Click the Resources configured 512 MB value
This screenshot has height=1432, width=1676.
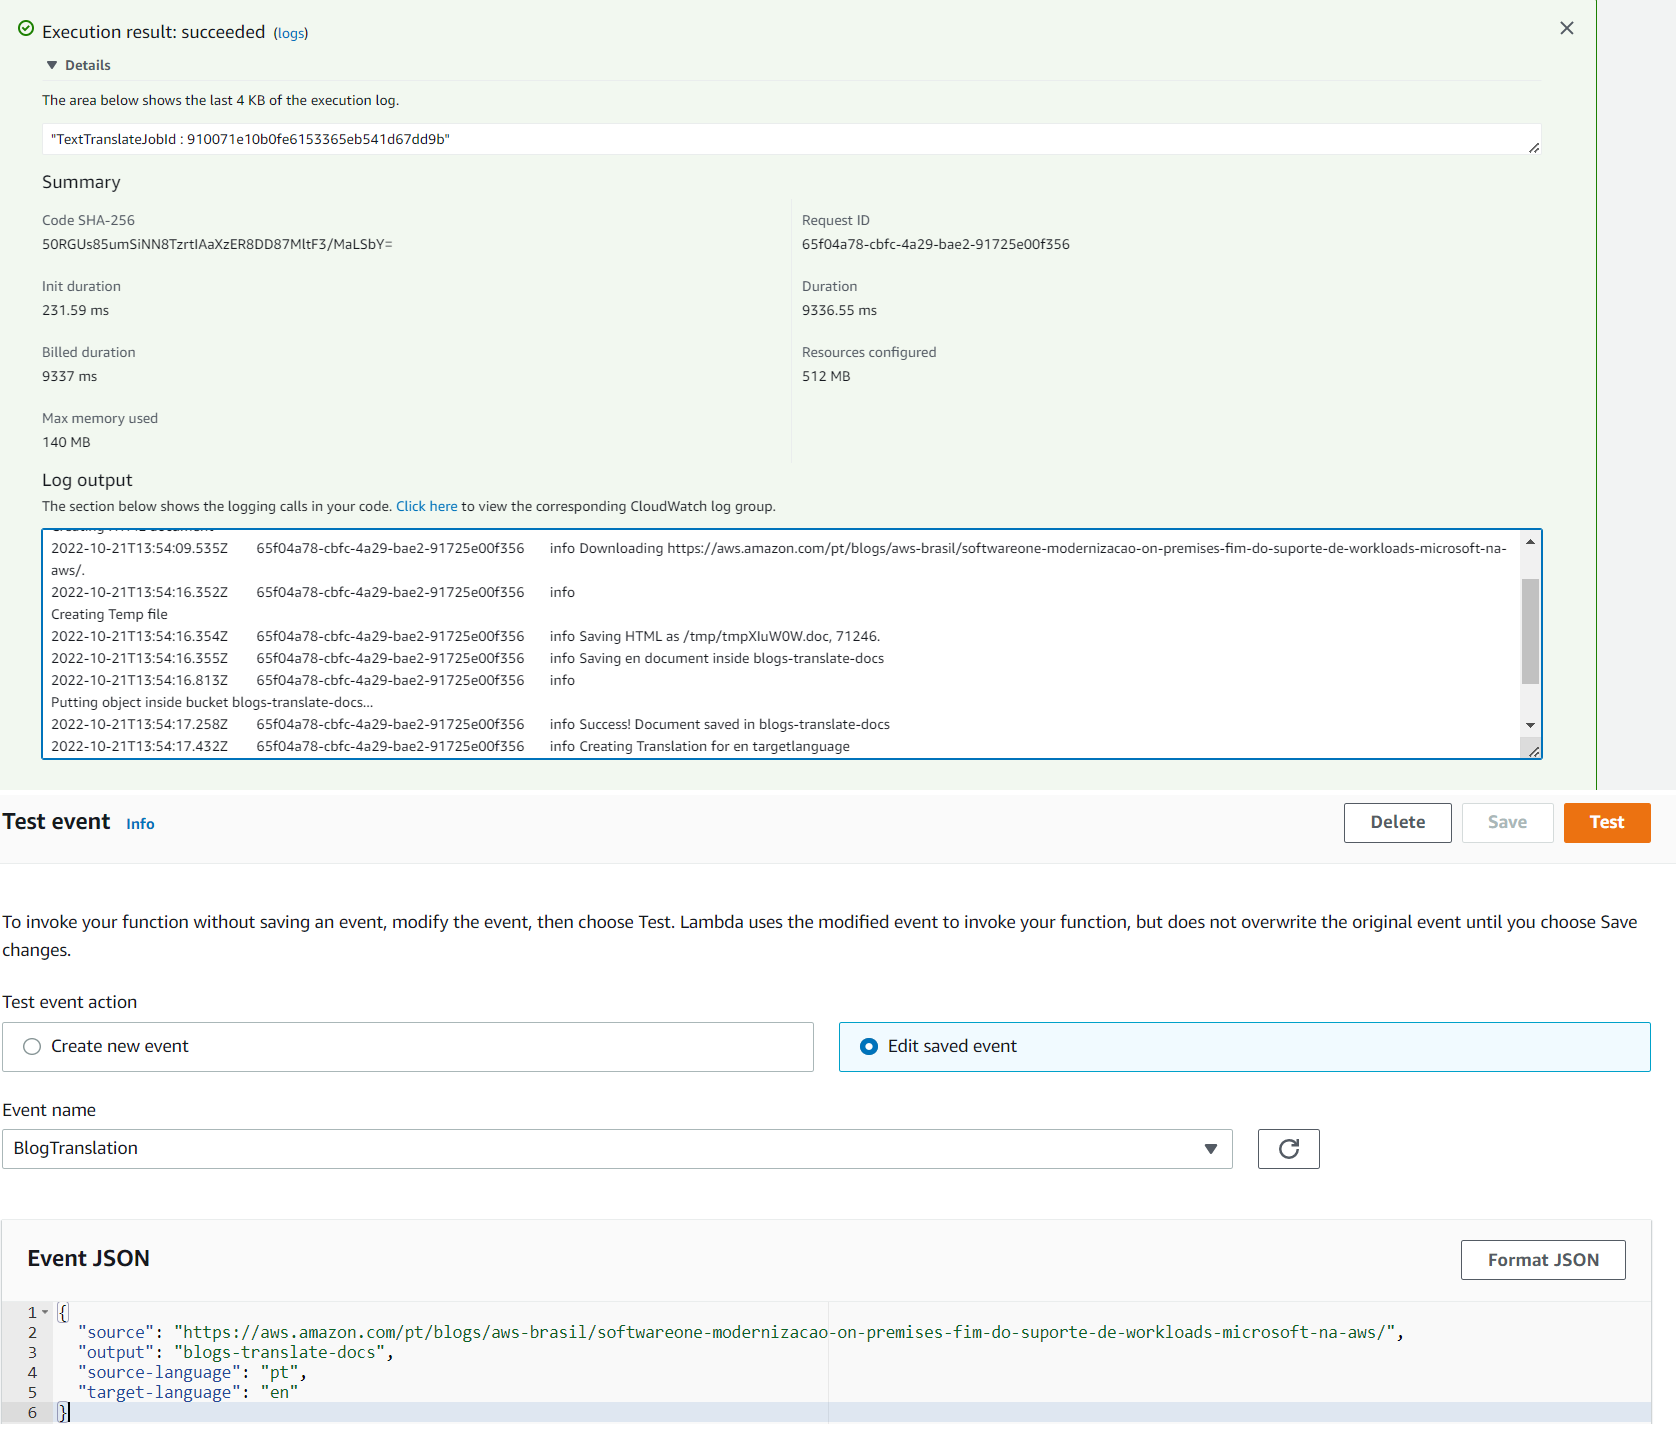click(x=826, y=376)
